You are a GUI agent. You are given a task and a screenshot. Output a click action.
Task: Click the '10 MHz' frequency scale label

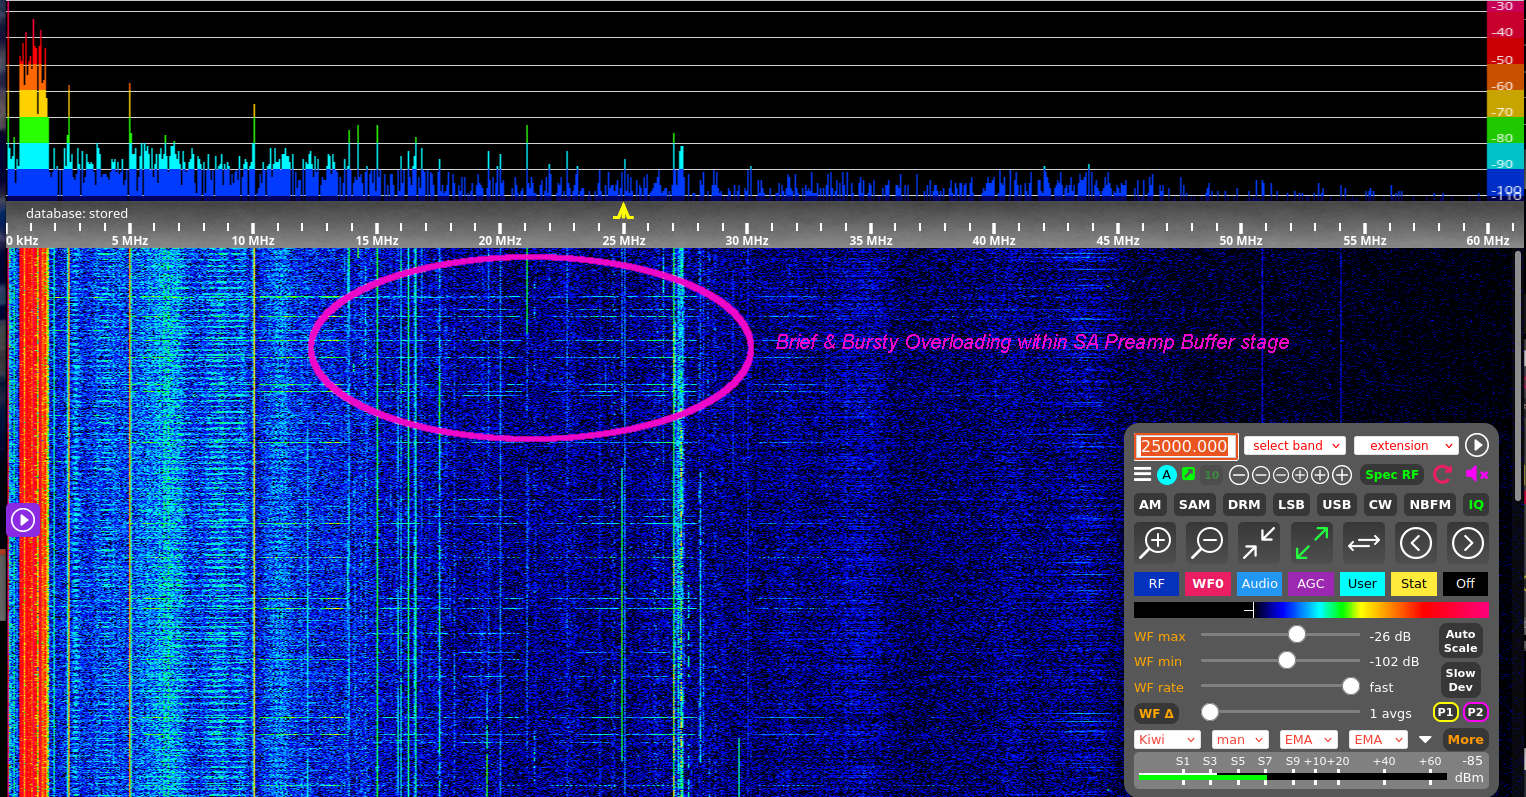pyautogui.click(x=253, y=241)
